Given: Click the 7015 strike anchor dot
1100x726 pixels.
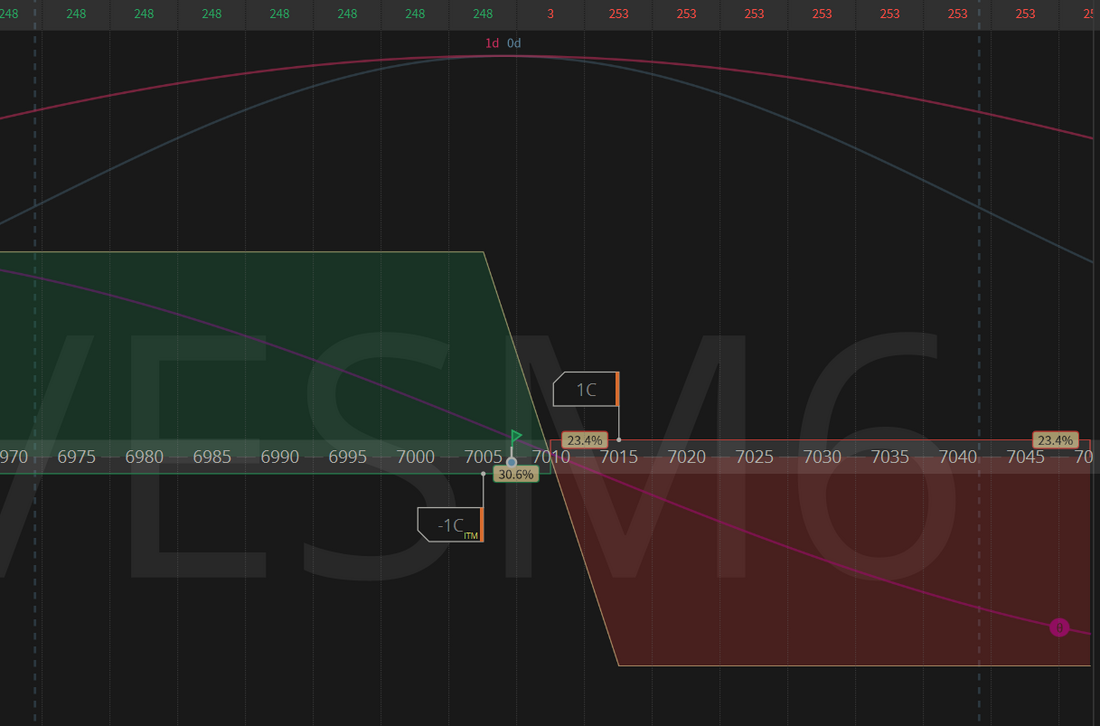Looking at the screenshot, I should coord(619,440).
